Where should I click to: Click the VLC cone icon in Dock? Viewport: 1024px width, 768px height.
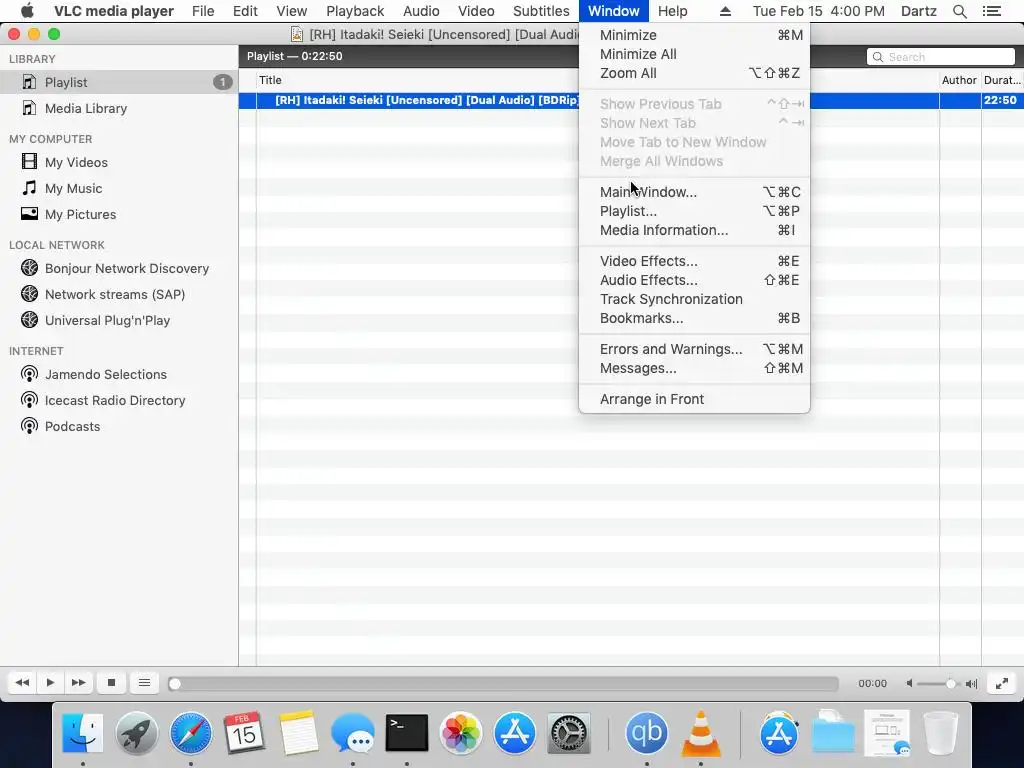701,733
